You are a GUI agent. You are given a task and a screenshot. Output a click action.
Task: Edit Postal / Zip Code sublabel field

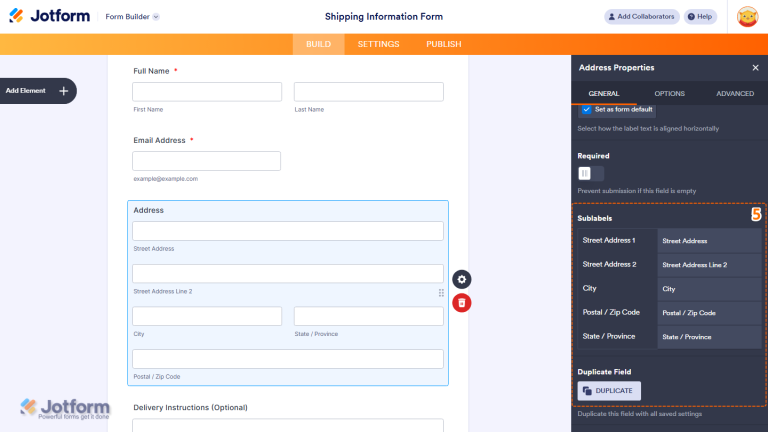(x=709, y=312)
